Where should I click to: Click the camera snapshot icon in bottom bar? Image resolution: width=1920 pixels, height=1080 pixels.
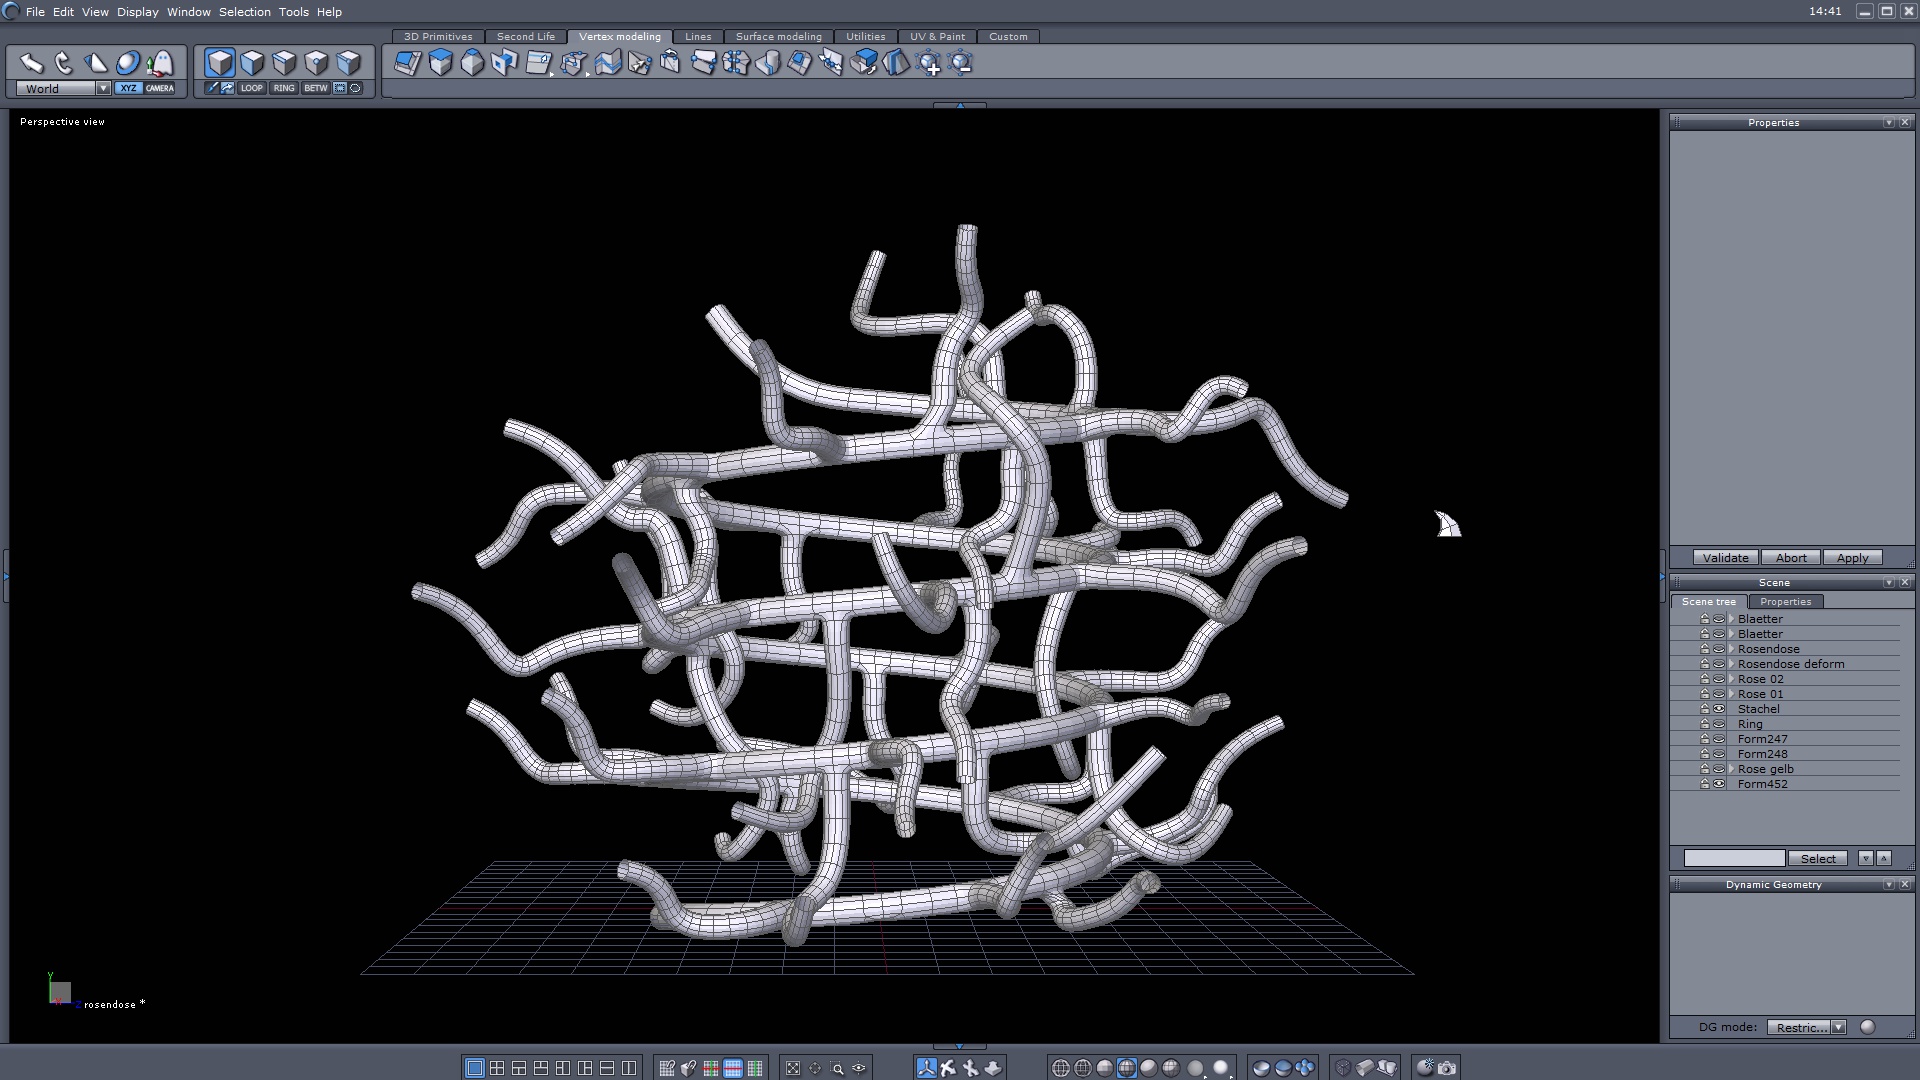tap(1447, 1068)
